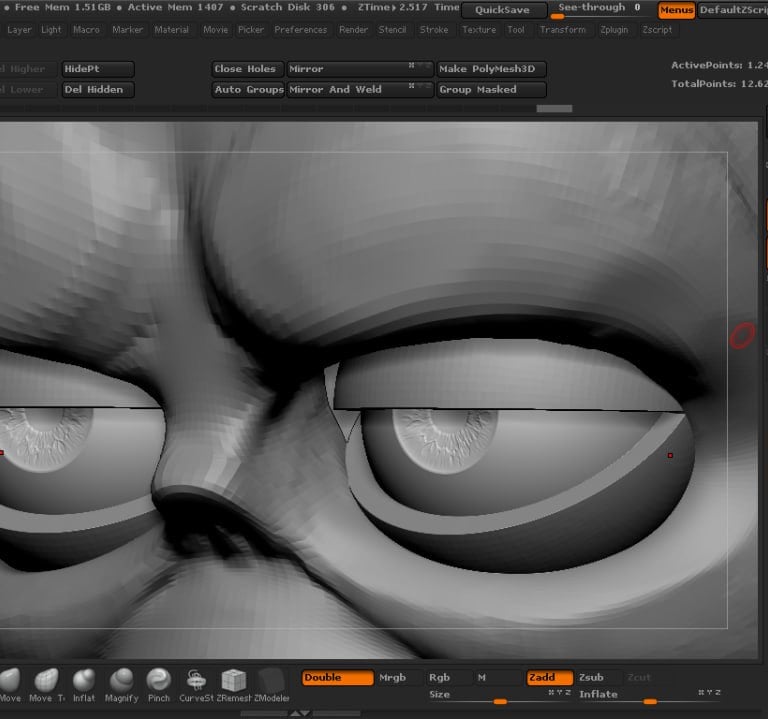Open the Layer menu

pyautogui.click(x=19, y=30)
